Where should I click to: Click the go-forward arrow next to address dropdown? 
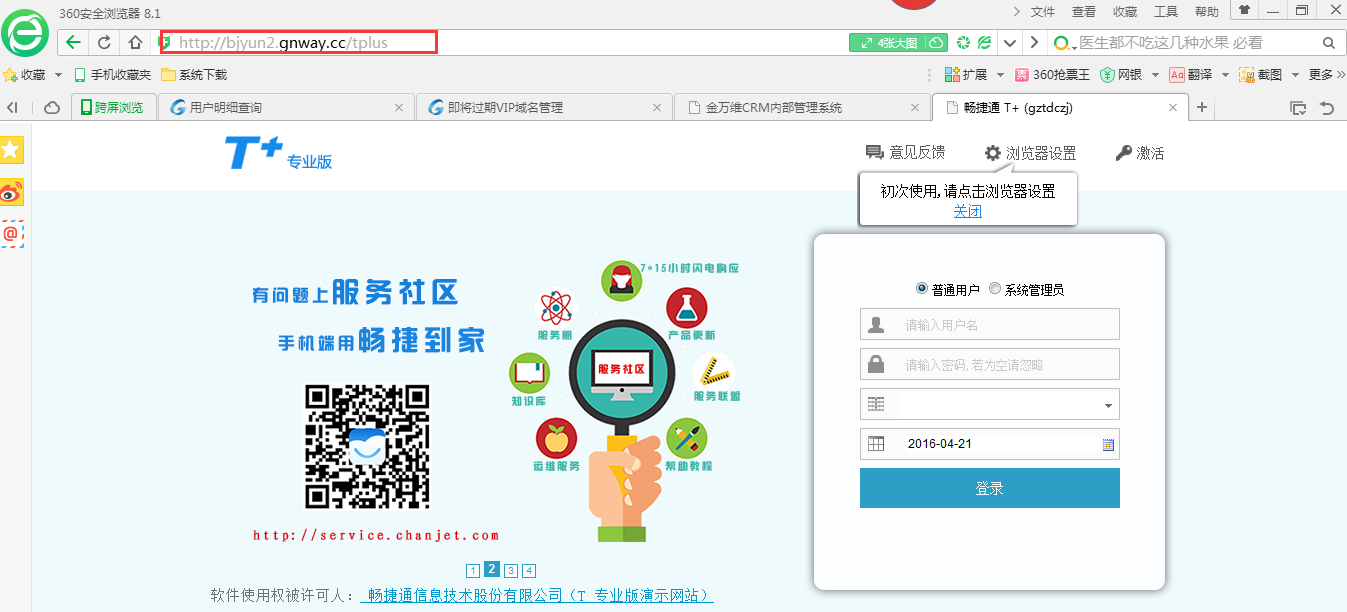pos(1034,43)
